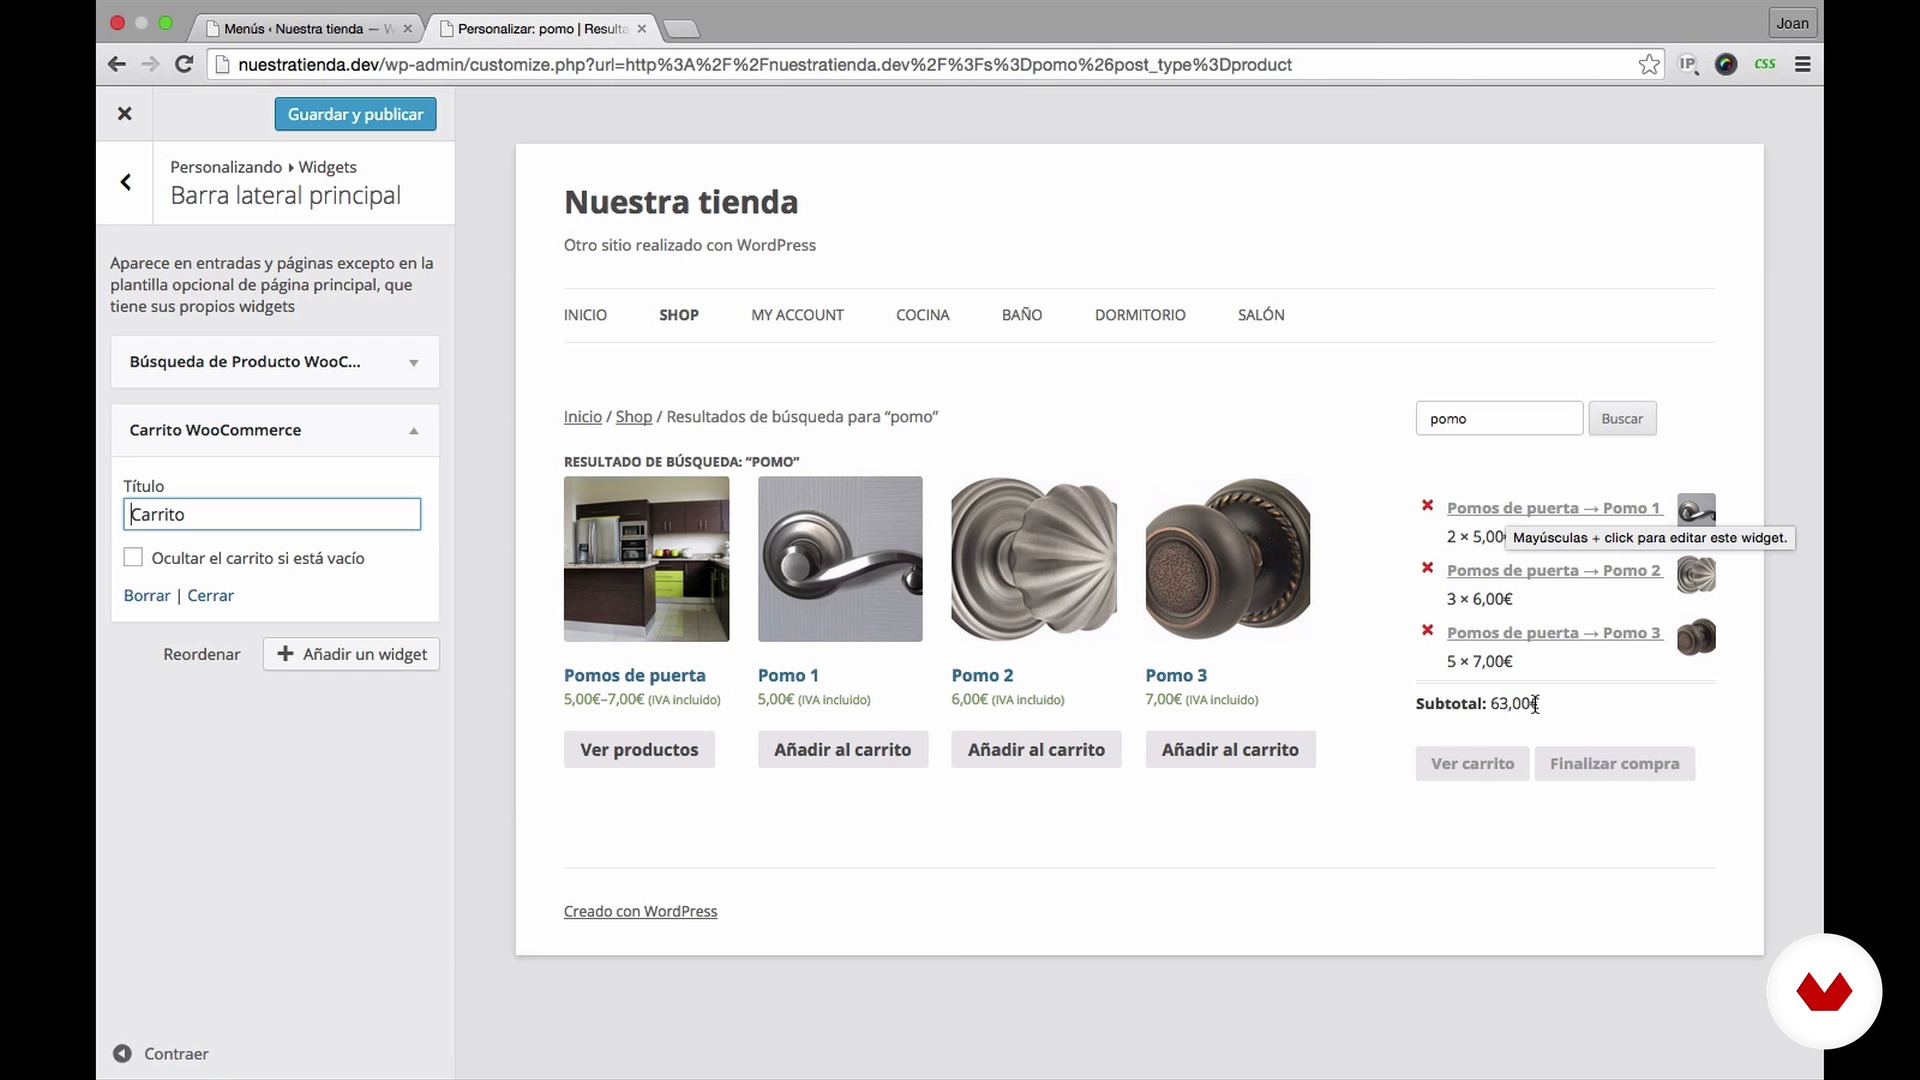1920x1080 pixels.
Task: Click Reordenar link
Action: pyautogui.click(x=202, y=654)
